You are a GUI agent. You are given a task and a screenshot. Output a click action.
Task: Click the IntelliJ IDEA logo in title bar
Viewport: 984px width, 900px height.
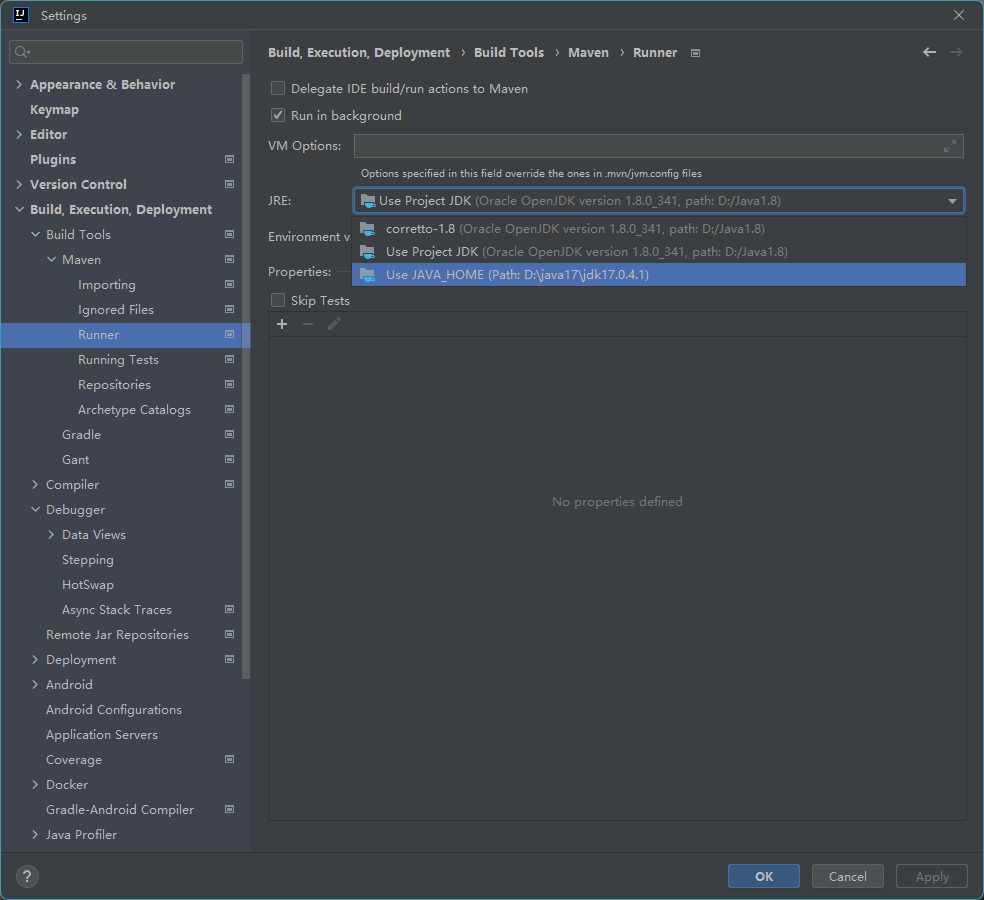(21, 15)
